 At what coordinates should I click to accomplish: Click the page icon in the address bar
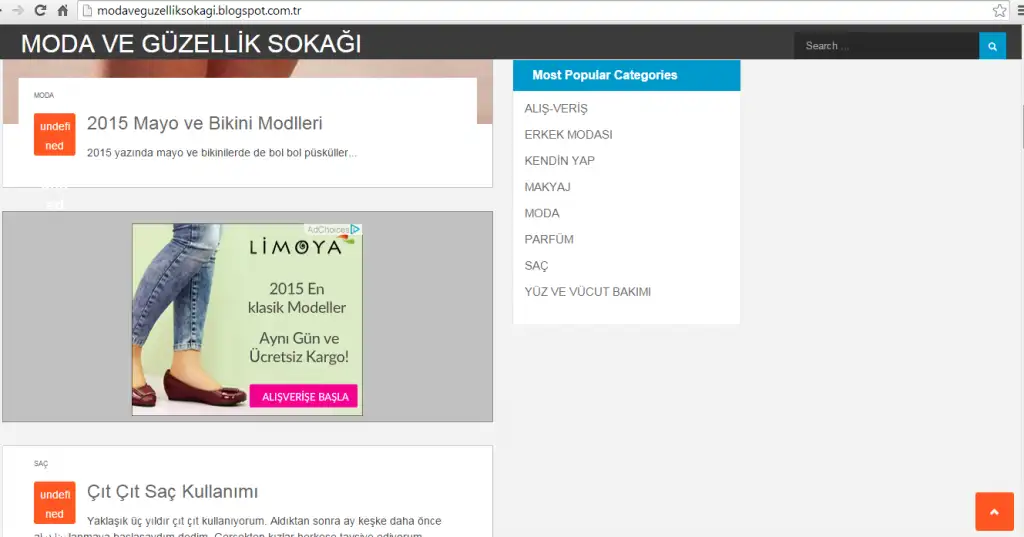(x=87, y=10)
